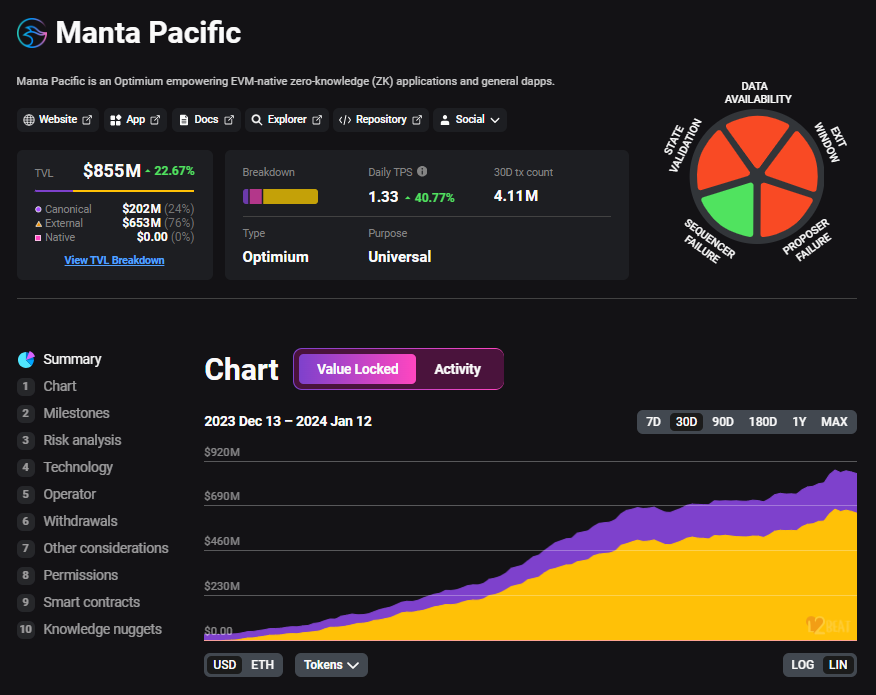
Task: Click number badge 3 beside Risk analysis
Action: [25, 440]
